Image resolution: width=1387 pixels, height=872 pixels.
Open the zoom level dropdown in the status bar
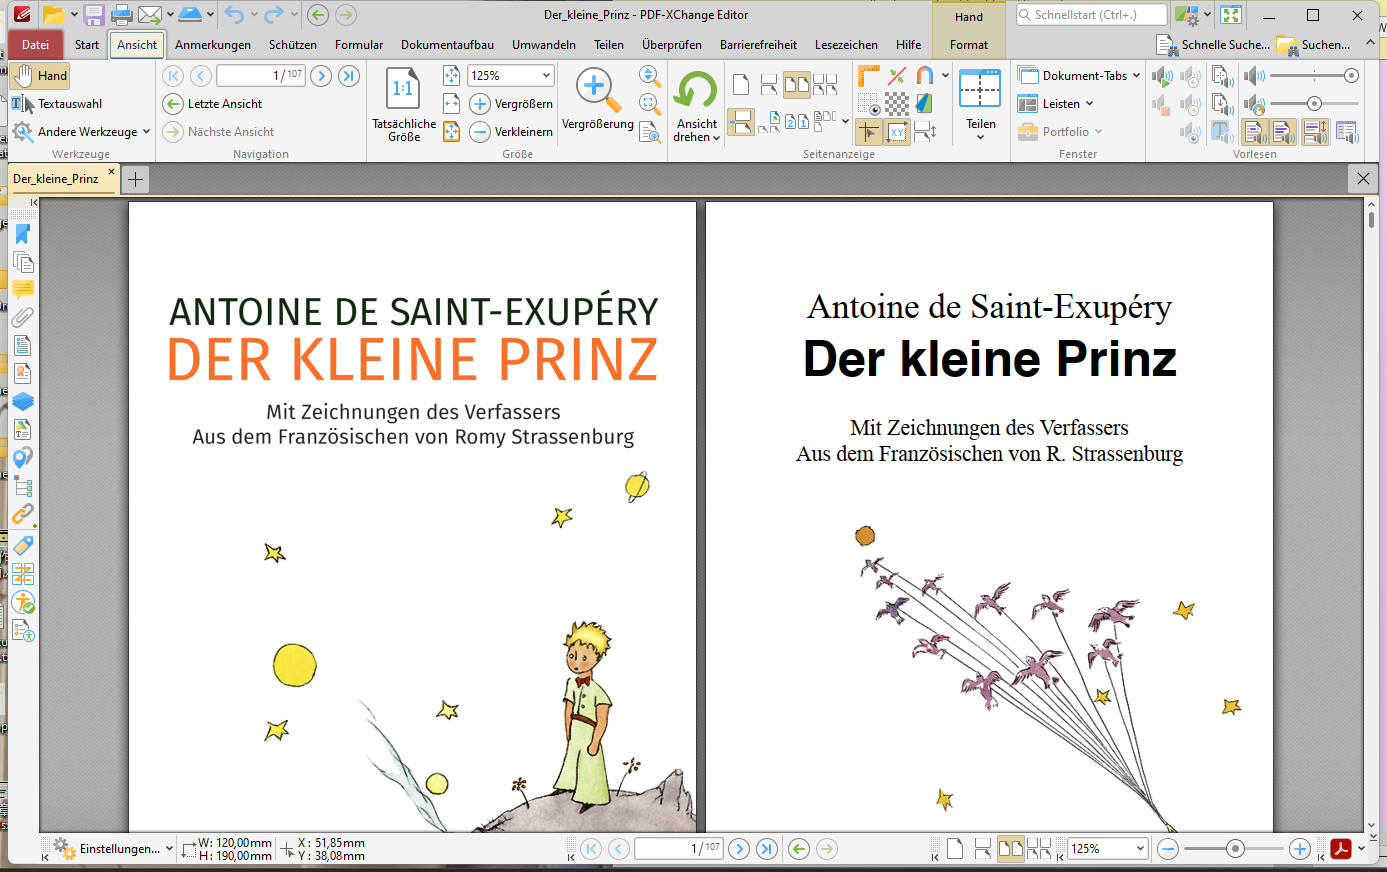tap(1139, 849)
